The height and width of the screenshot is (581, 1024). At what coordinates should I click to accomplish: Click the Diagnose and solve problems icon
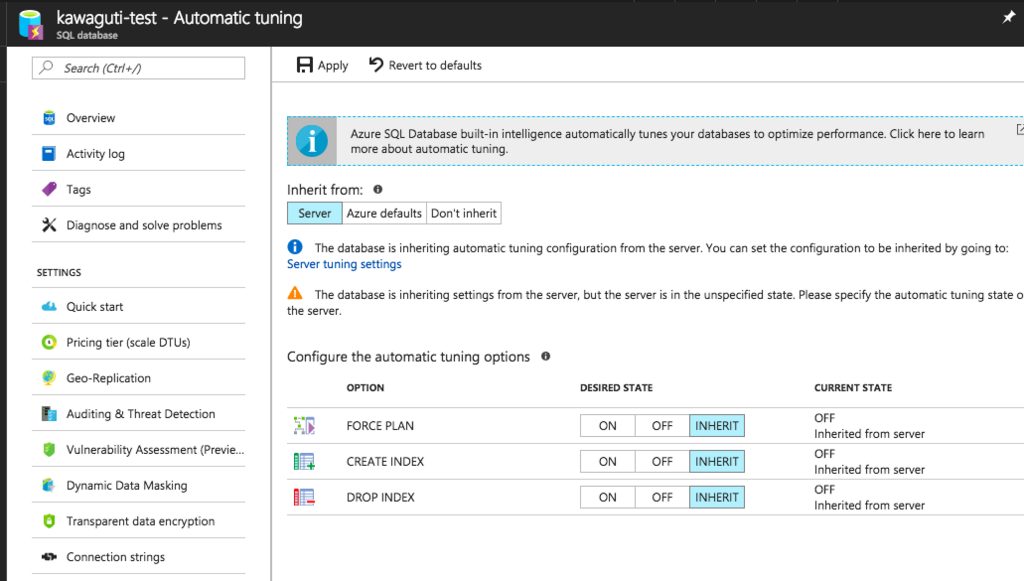tap(49, 225)
